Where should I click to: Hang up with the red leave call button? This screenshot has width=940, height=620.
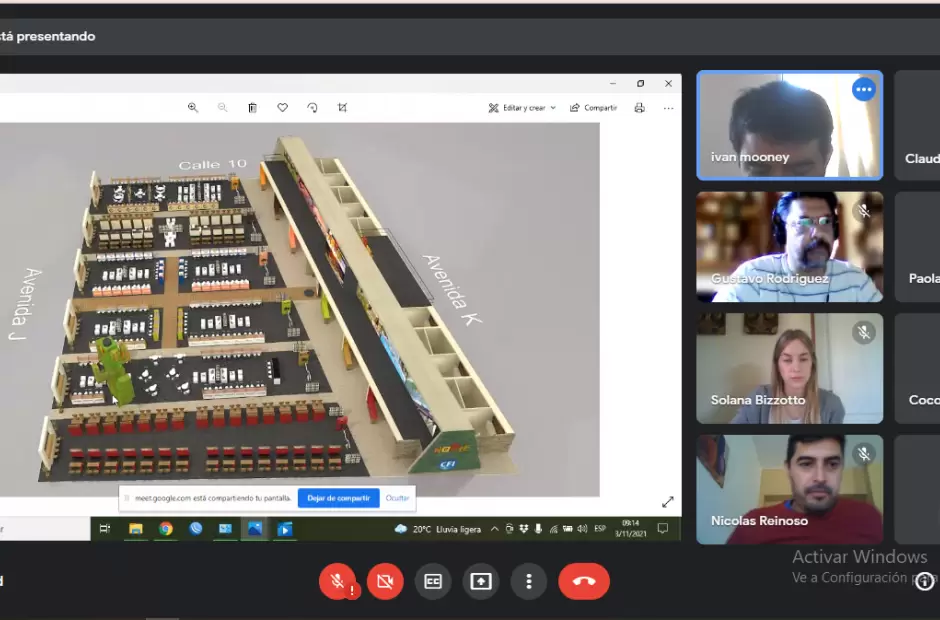(584, 581)
